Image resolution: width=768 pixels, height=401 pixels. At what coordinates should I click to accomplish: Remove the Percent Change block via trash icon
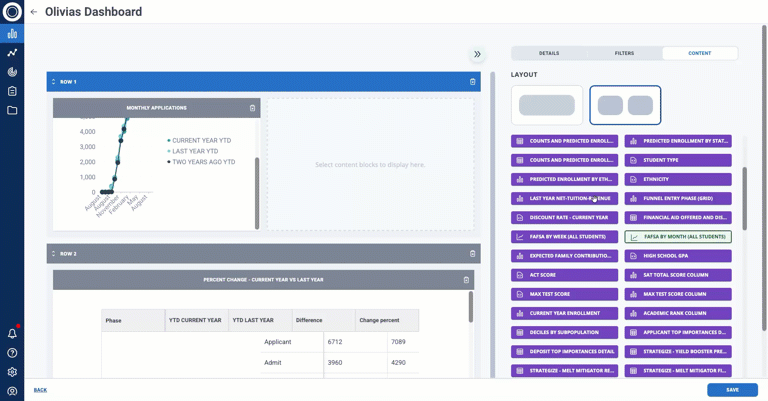[x=466, y=280]
